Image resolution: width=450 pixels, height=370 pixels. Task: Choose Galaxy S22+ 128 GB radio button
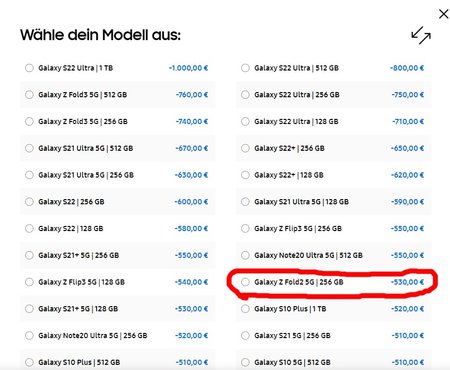click(x=245, y=175)
